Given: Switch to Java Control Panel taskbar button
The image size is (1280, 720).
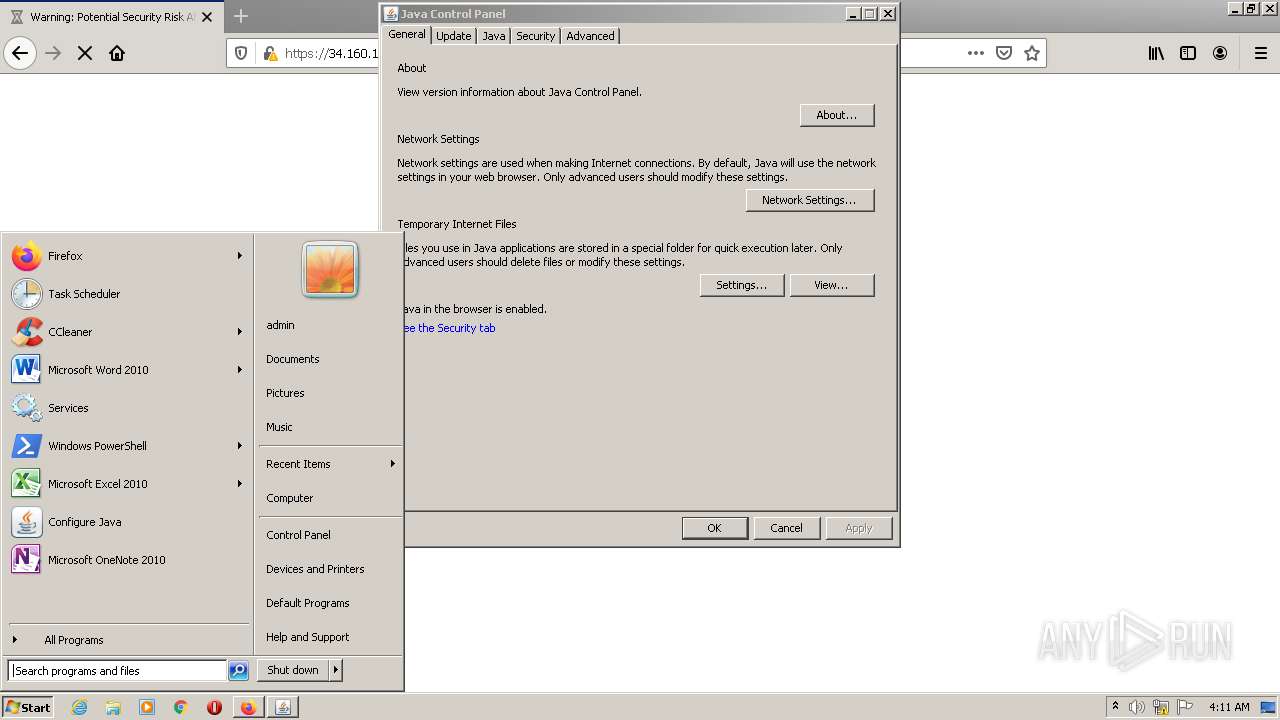Looking at the screenshot, I should pos(283,707).
